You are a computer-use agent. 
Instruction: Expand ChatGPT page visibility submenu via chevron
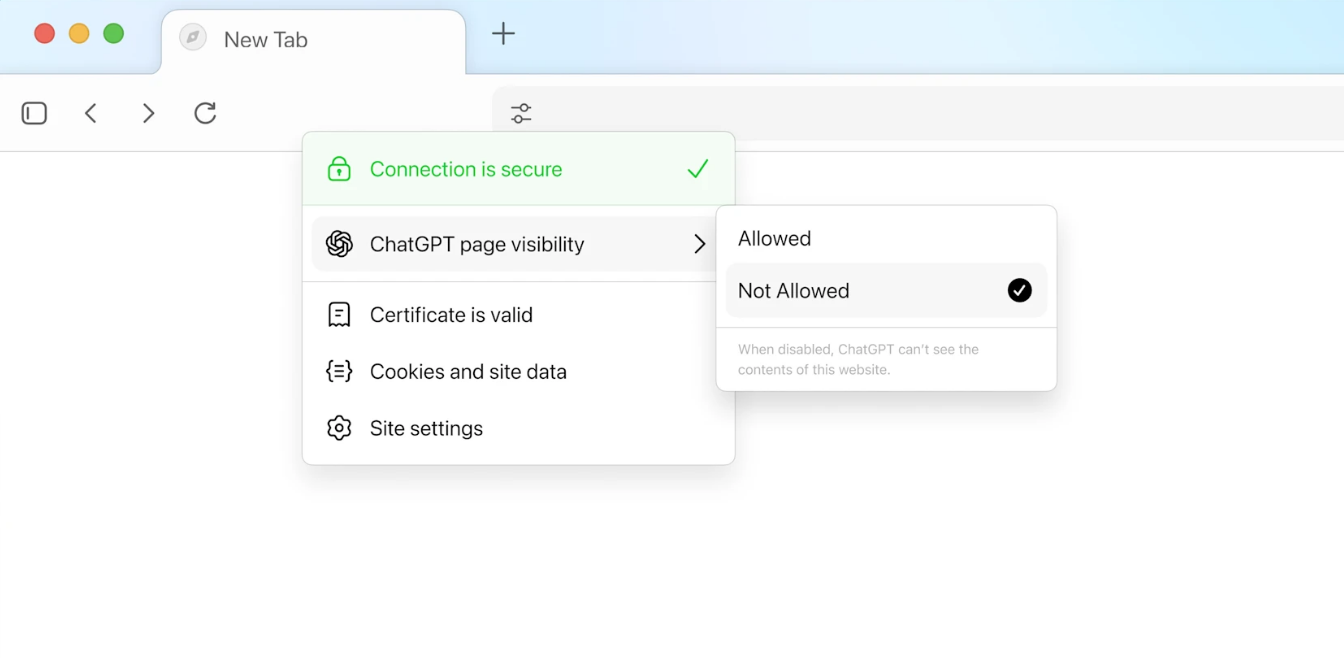[700, 243]
